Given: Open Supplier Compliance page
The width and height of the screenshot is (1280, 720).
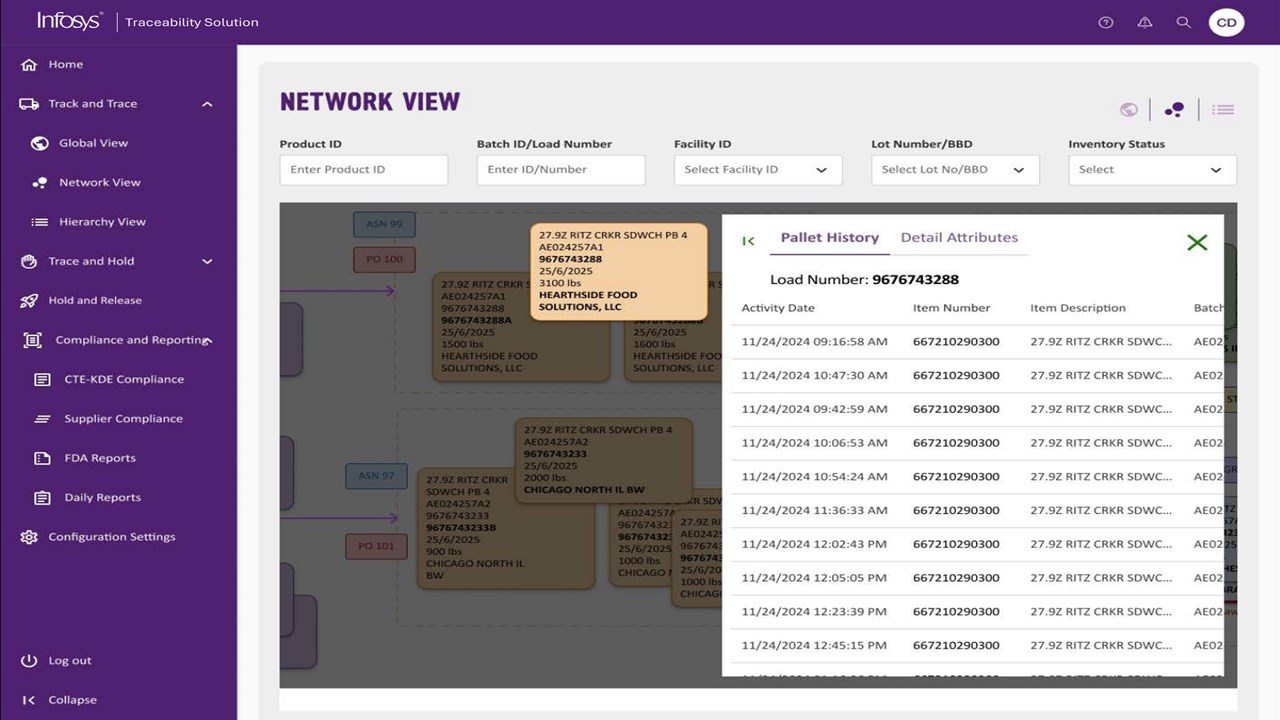Looking at the screenshot, I should pos(124,419).
